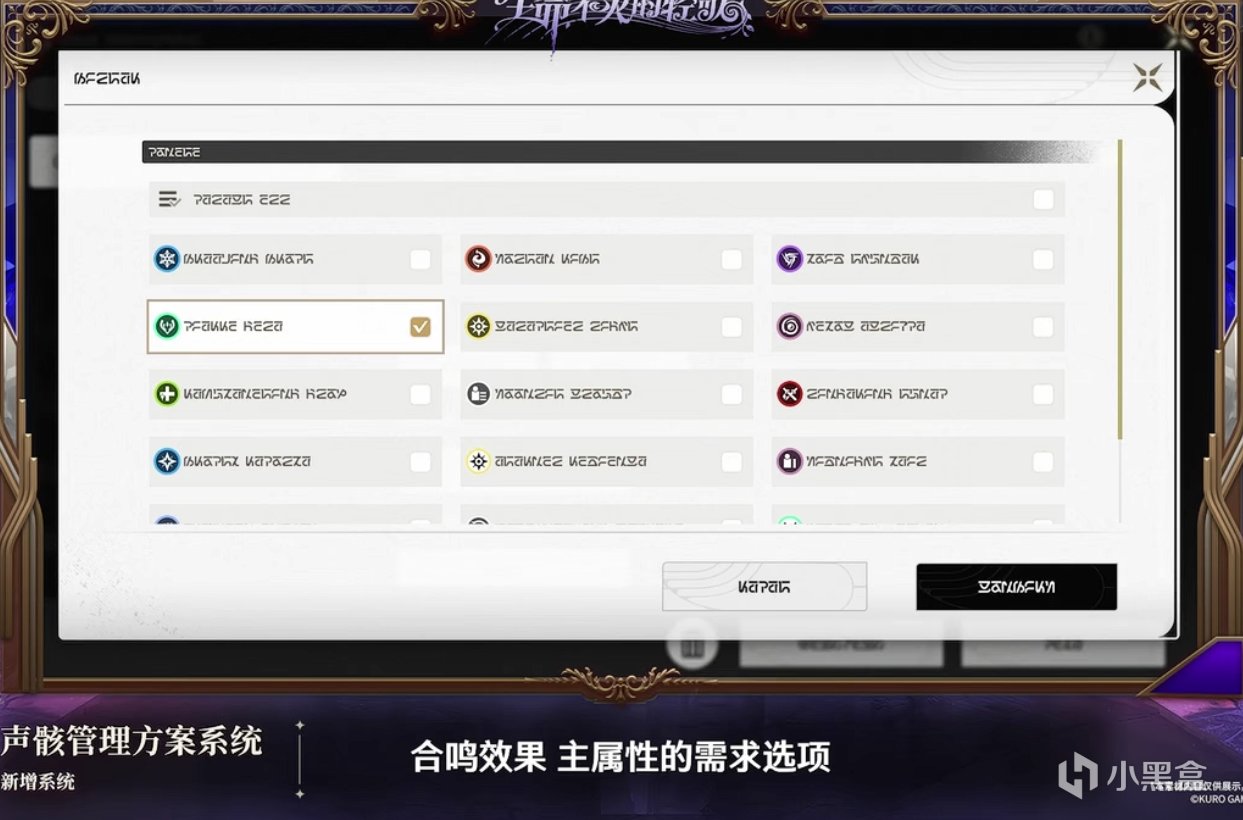The width and height of the screenshot is (1243, 820).
Task: Tick the checkbox beside the green plus set
Action: [420, 394]
